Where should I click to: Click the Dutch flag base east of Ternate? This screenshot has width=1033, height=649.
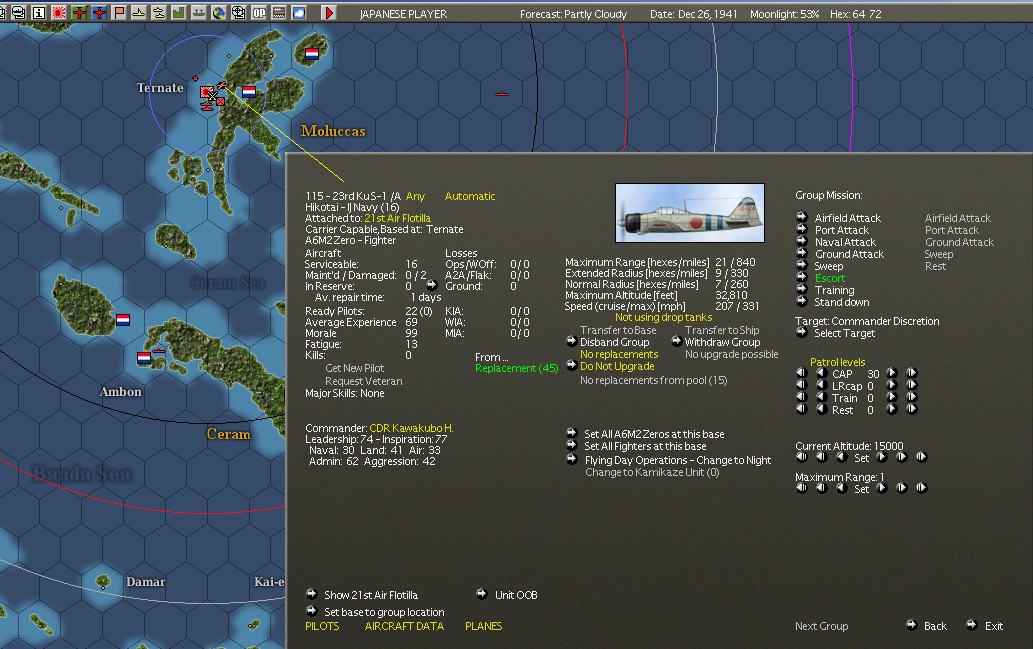click(249, 92)
